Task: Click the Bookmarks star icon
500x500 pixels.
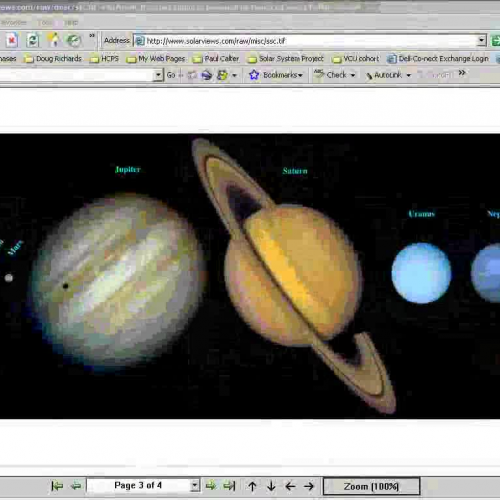Action: click(254, 75)
